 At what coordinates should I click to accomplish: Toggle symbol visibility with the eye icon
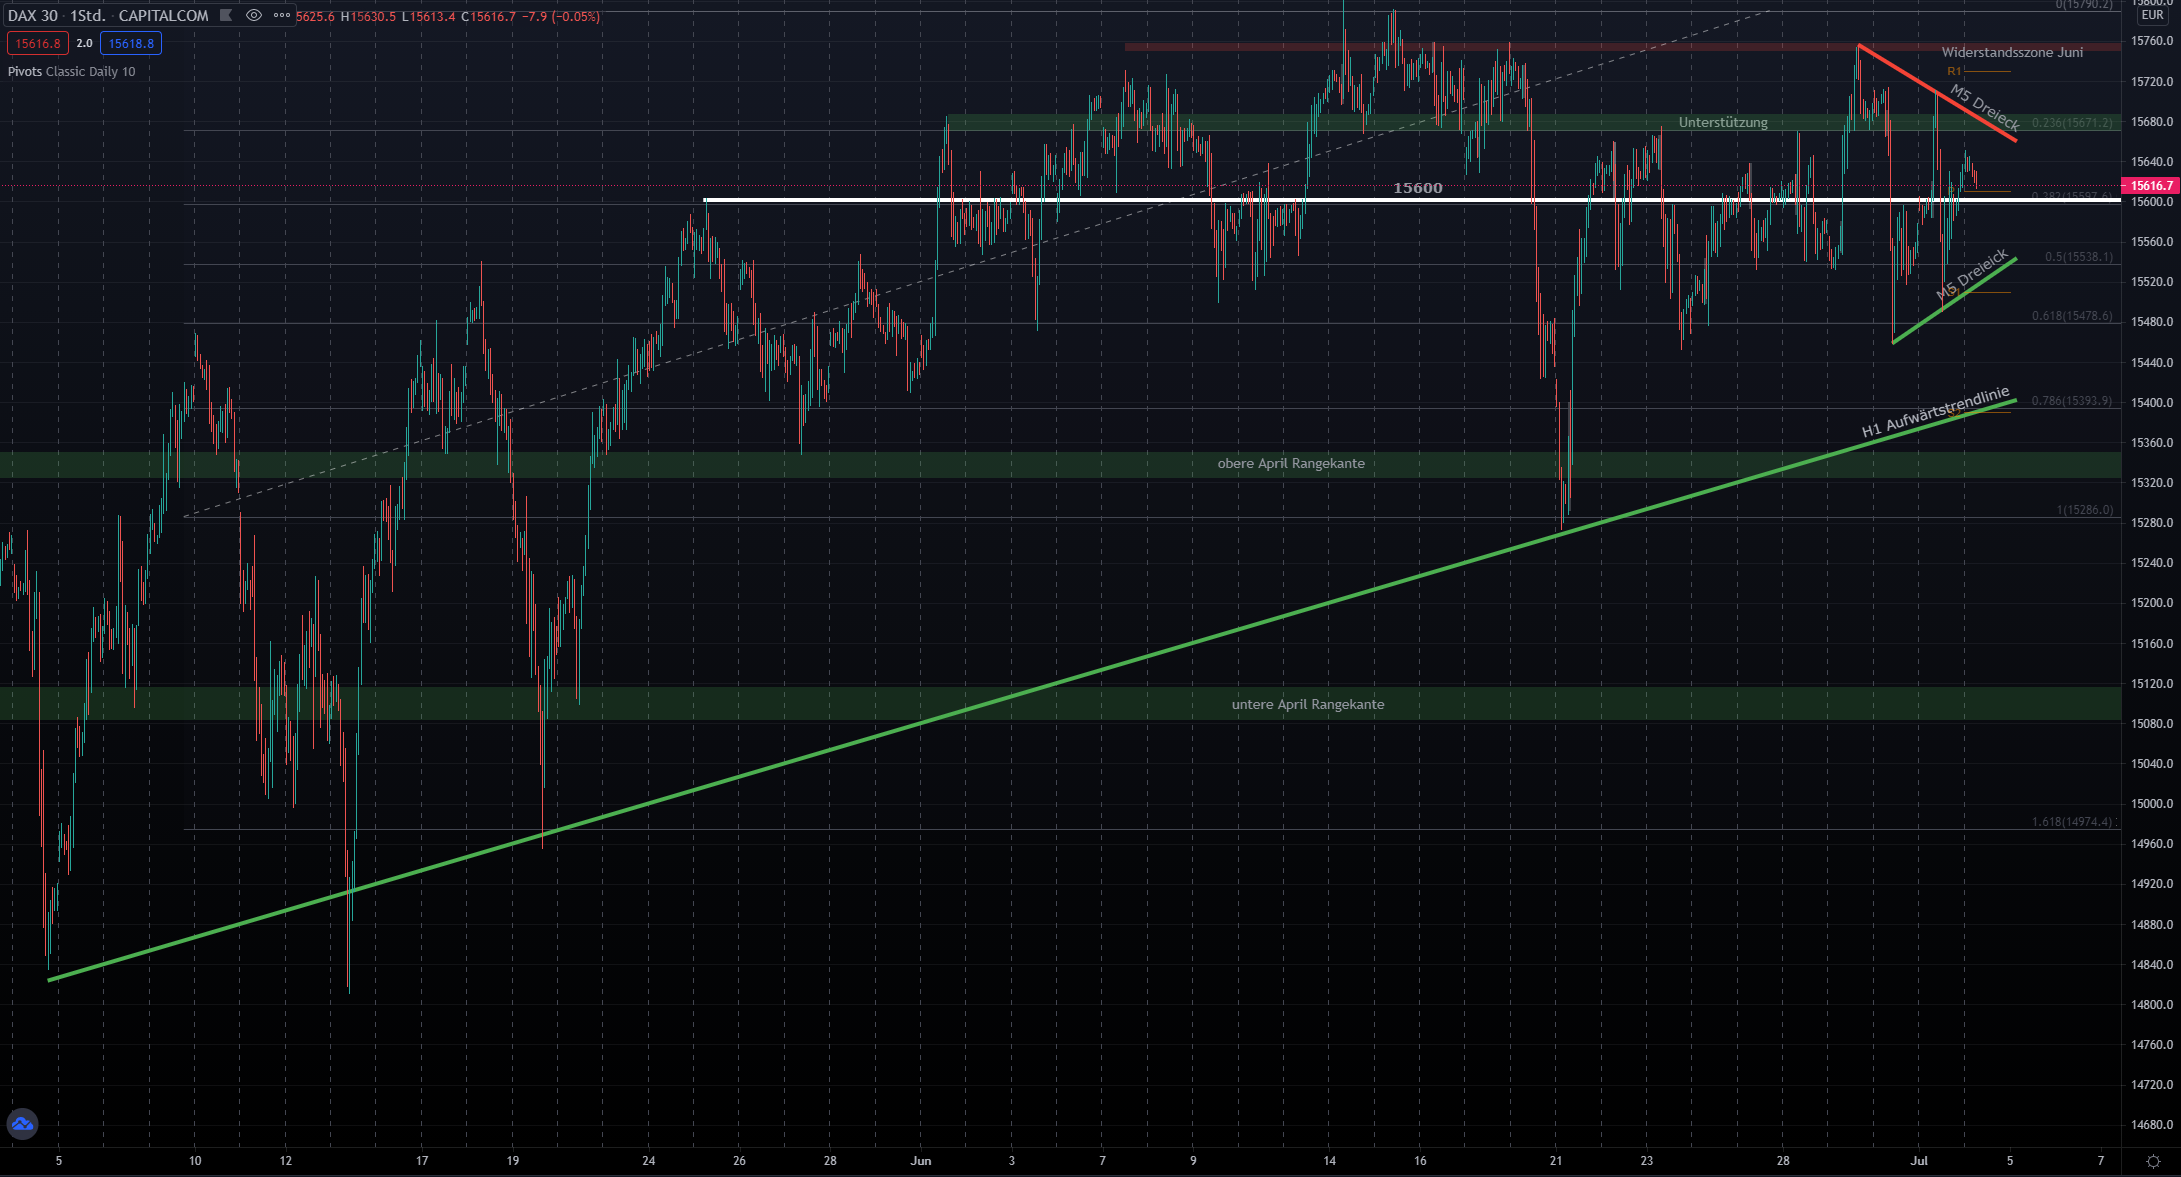point(254,15)
